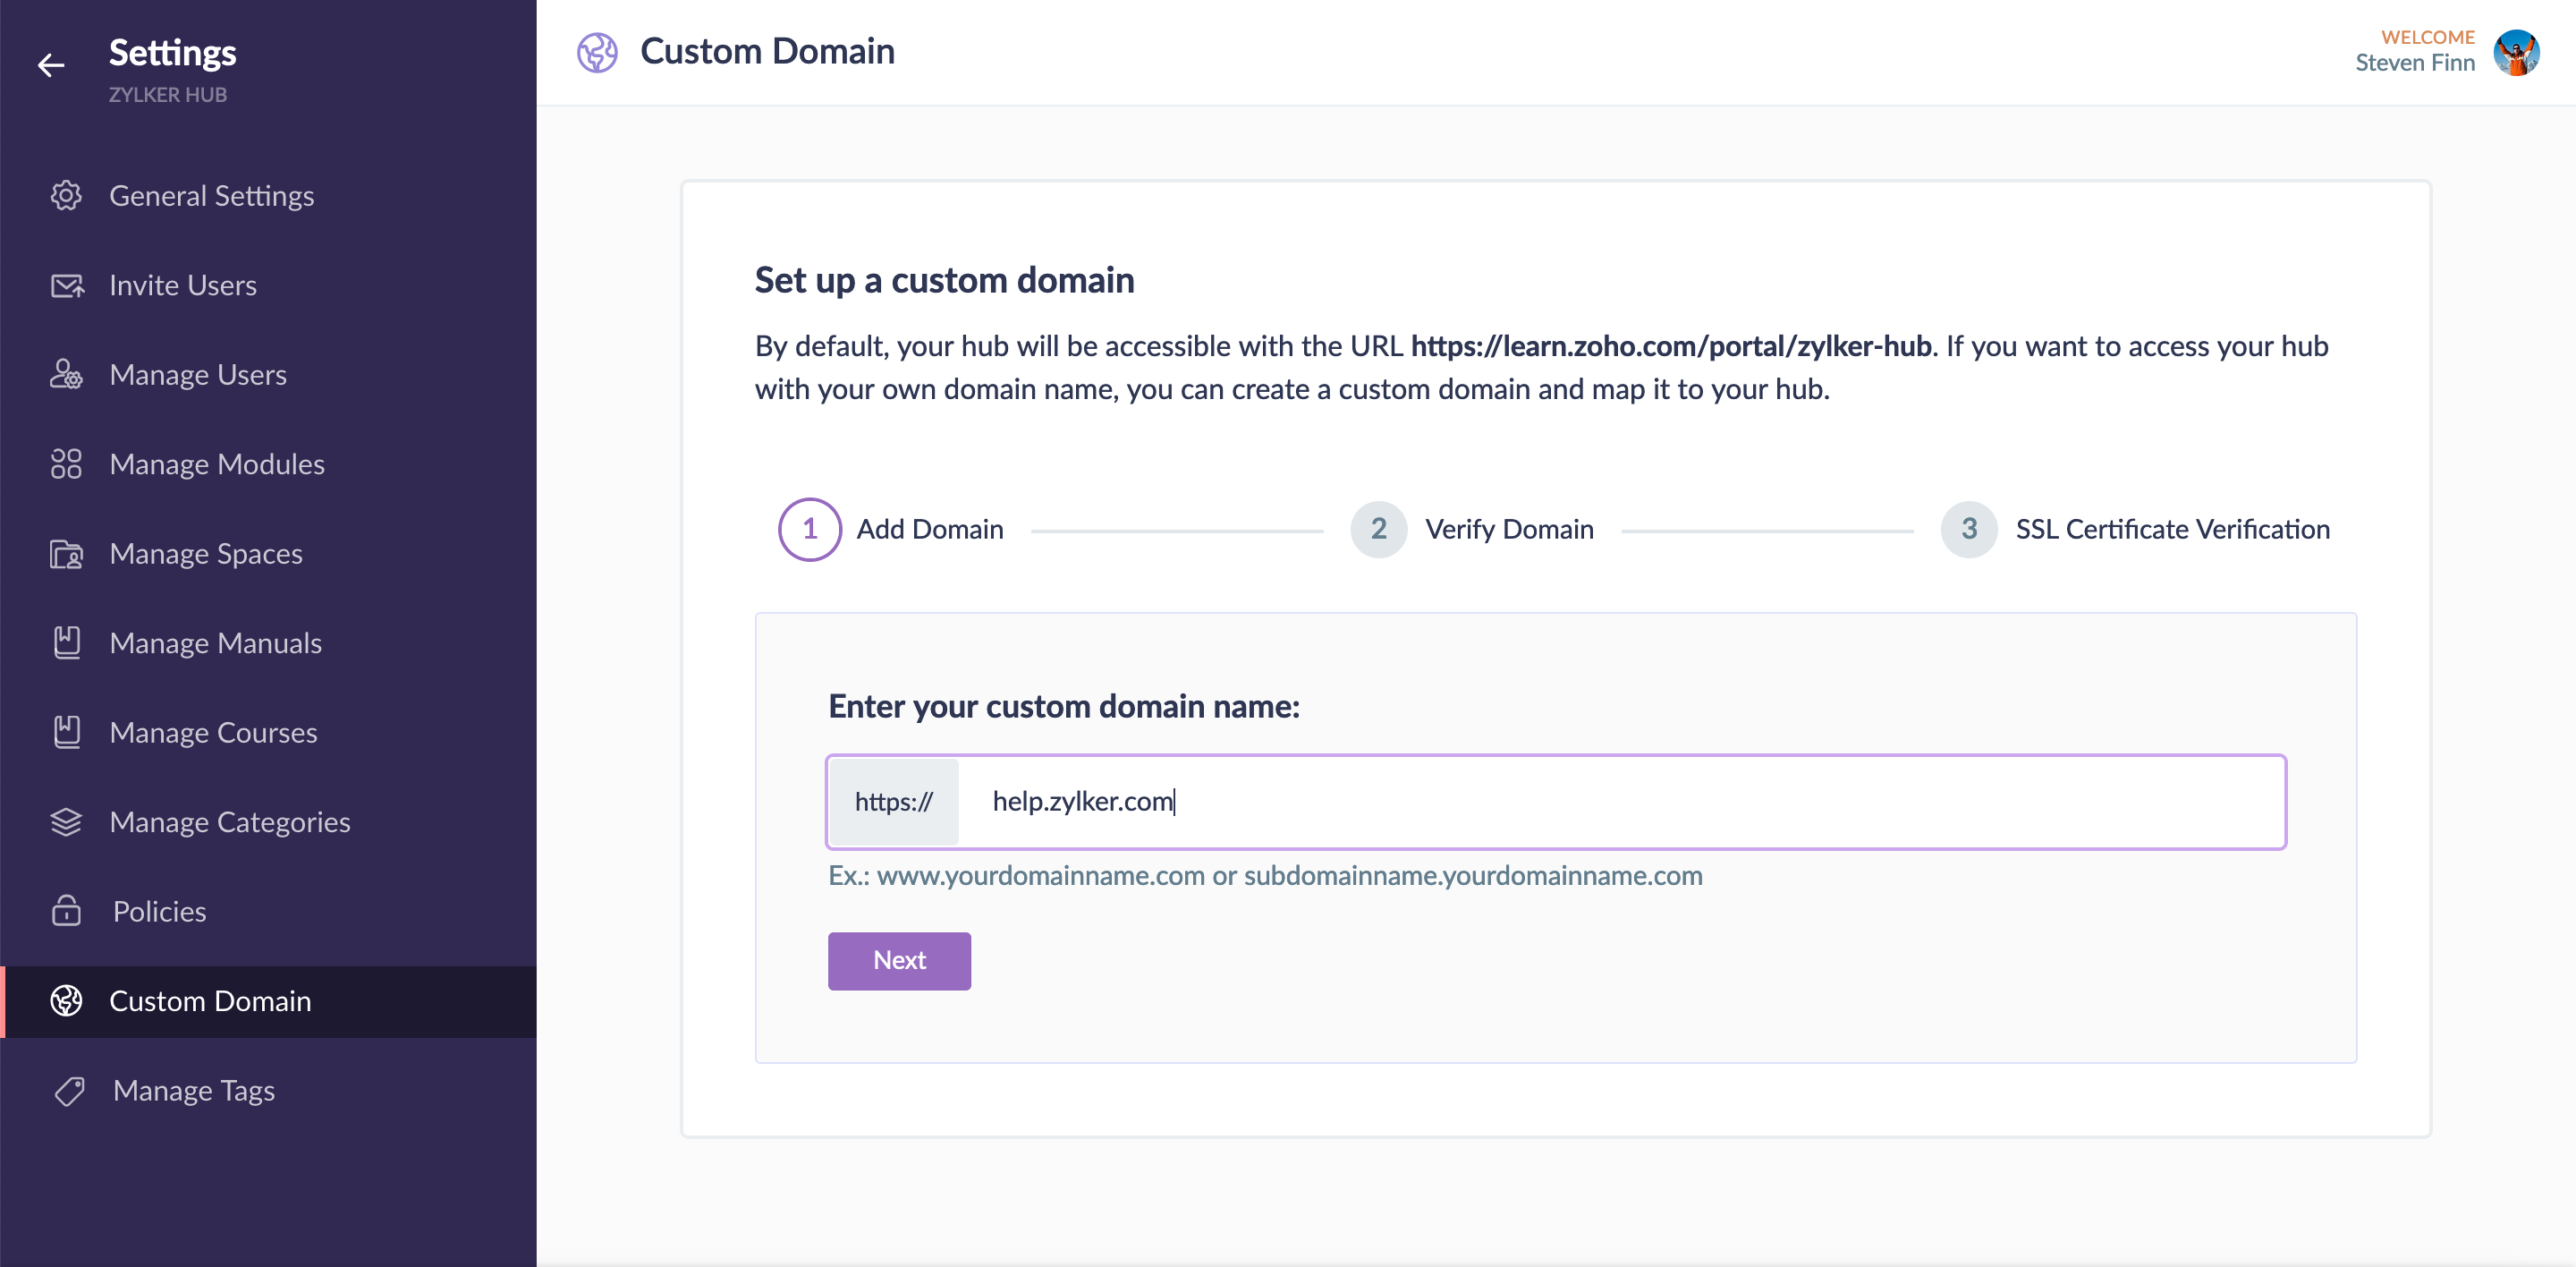Screen dimensions: 2576x1267
Task: Click the Manage Spaces folder icon
Action: (x=66, y=554)
